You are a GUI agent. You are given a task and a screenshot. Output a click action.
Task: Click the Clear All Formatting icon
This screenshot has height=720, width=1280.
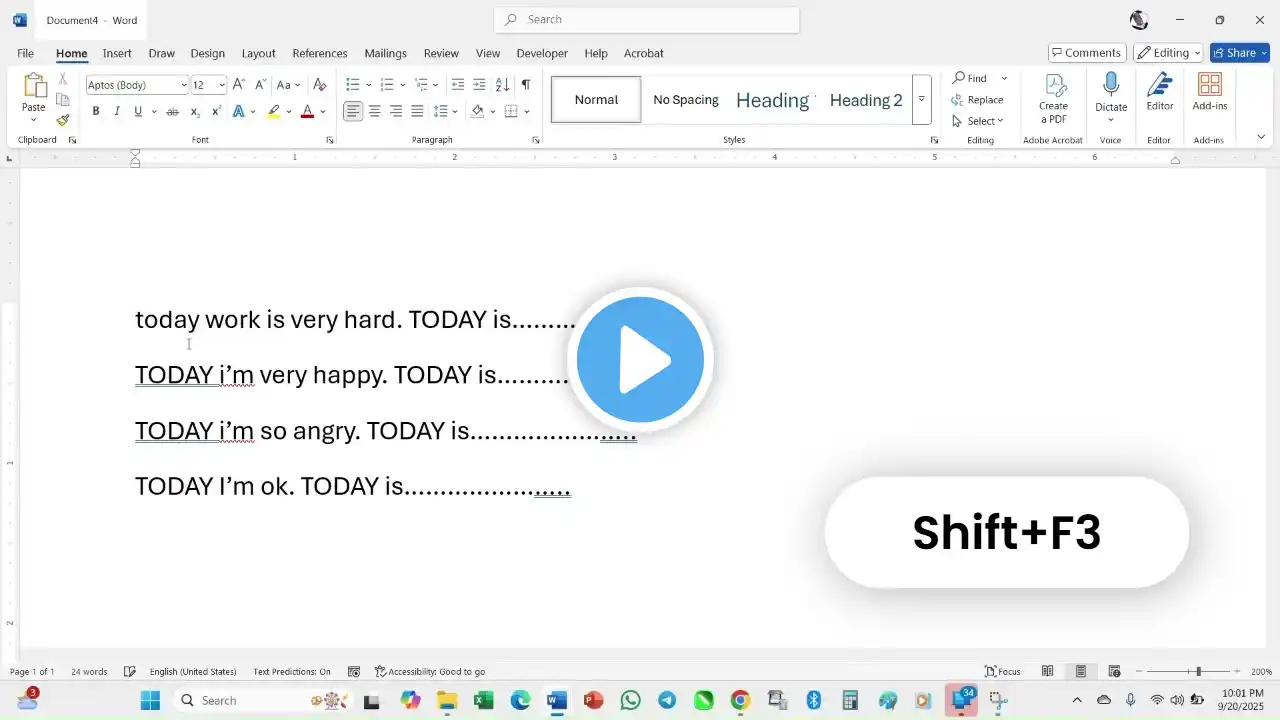click(x=320, y=85)
